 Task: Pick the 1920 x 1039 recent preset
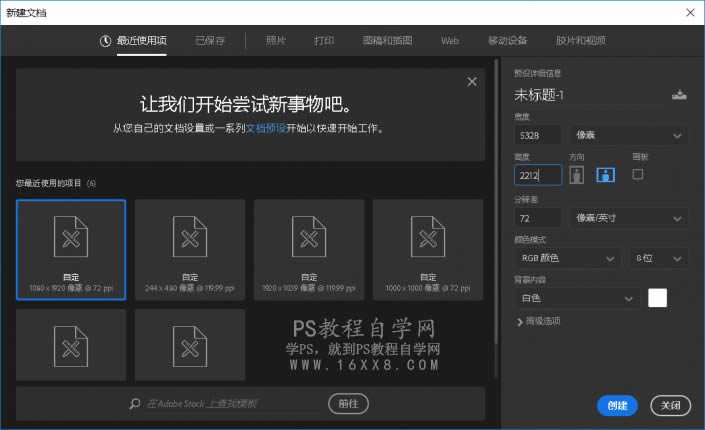pyautogui.click(x=308, y=249)
